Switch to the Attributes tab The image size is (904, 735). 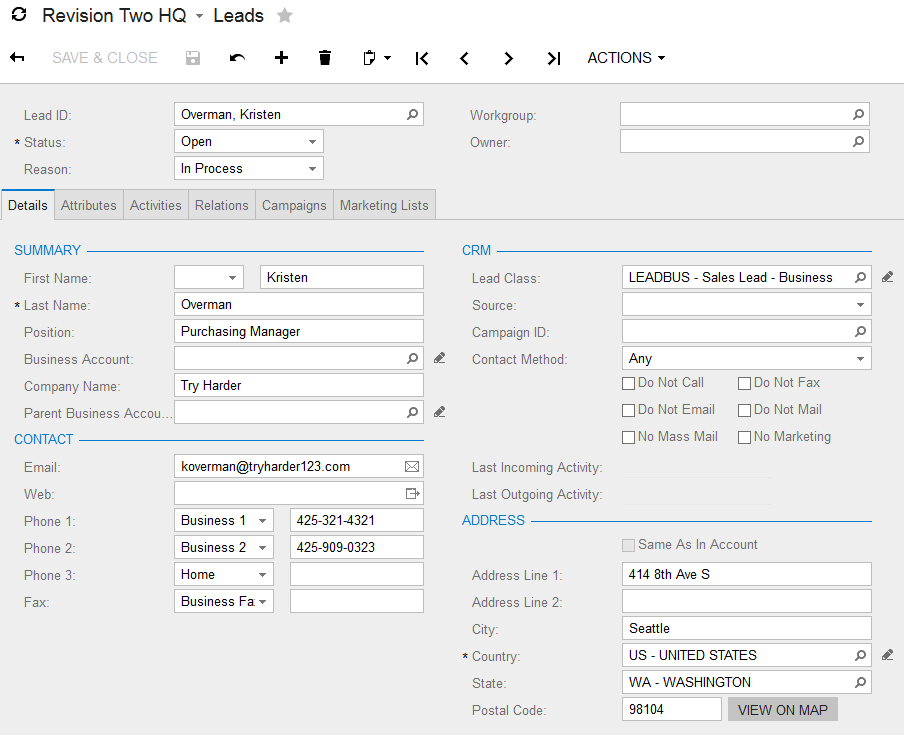click(x=89, y=205)
